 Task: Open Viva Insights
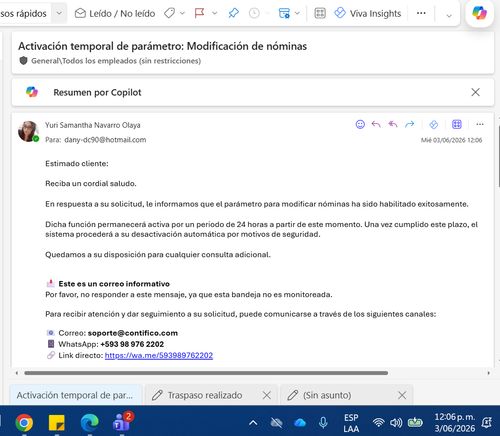tap(368, 13)
